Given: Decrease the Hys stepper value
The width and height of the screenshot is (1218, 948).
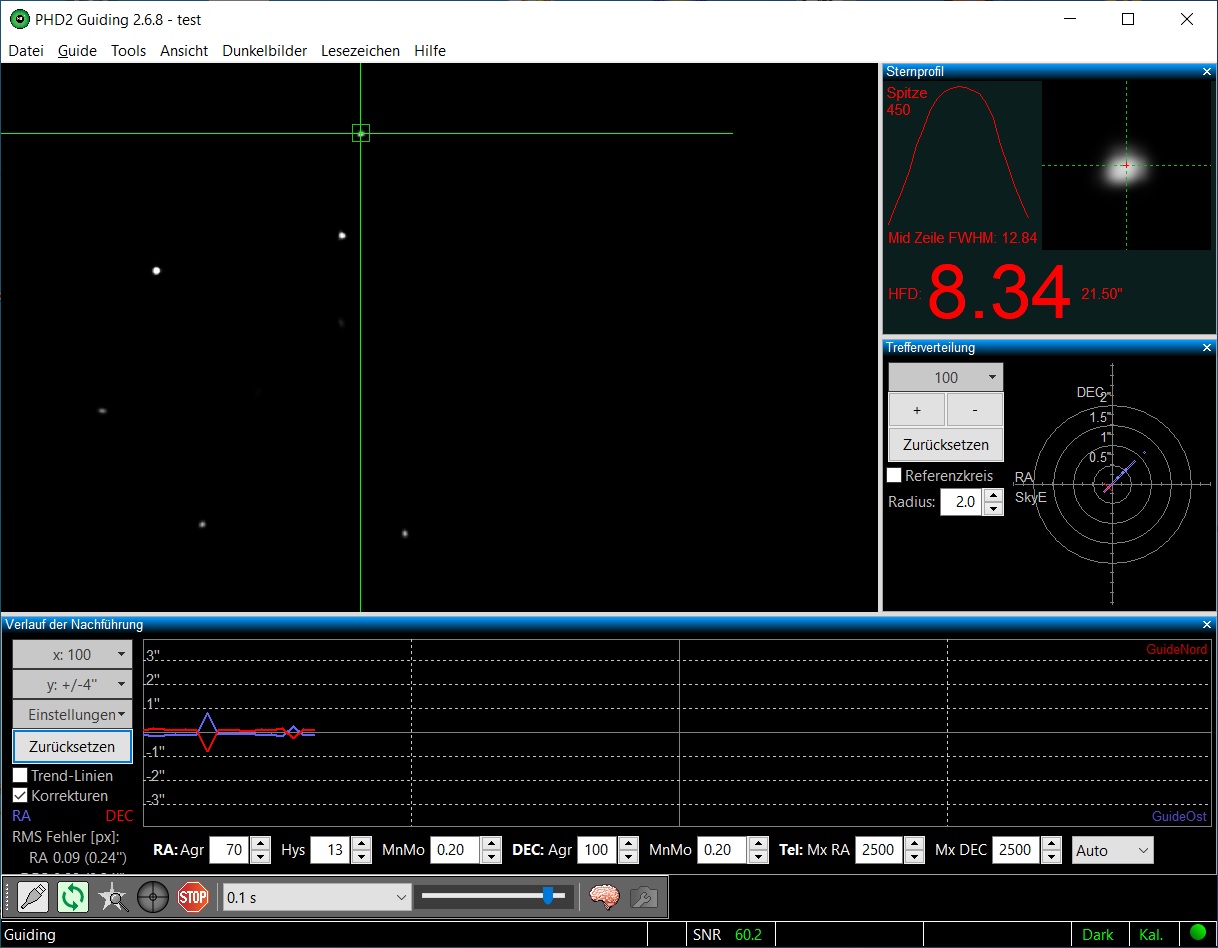Looking at the screenshot, I should (x=361, y=857).
